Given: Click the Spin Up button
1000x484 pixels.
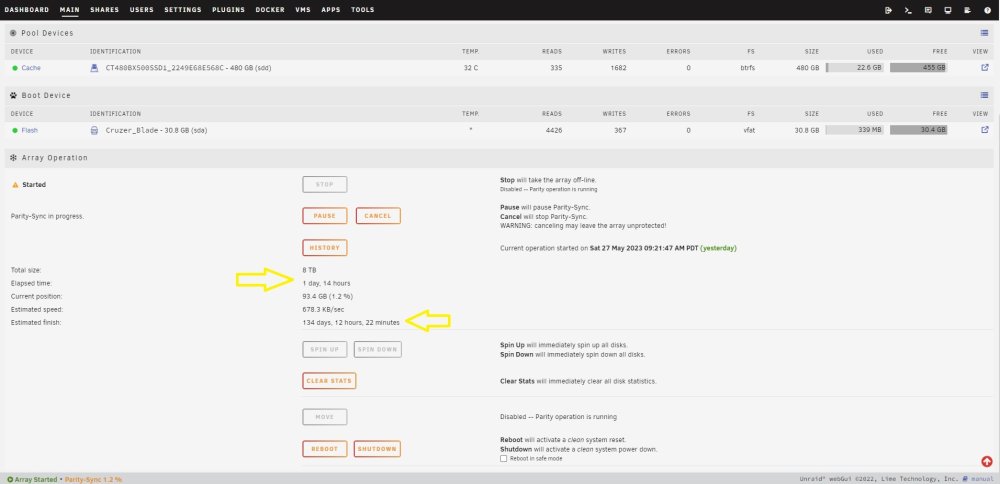Looking at the screenshot, I should click(x=325, y=349).
